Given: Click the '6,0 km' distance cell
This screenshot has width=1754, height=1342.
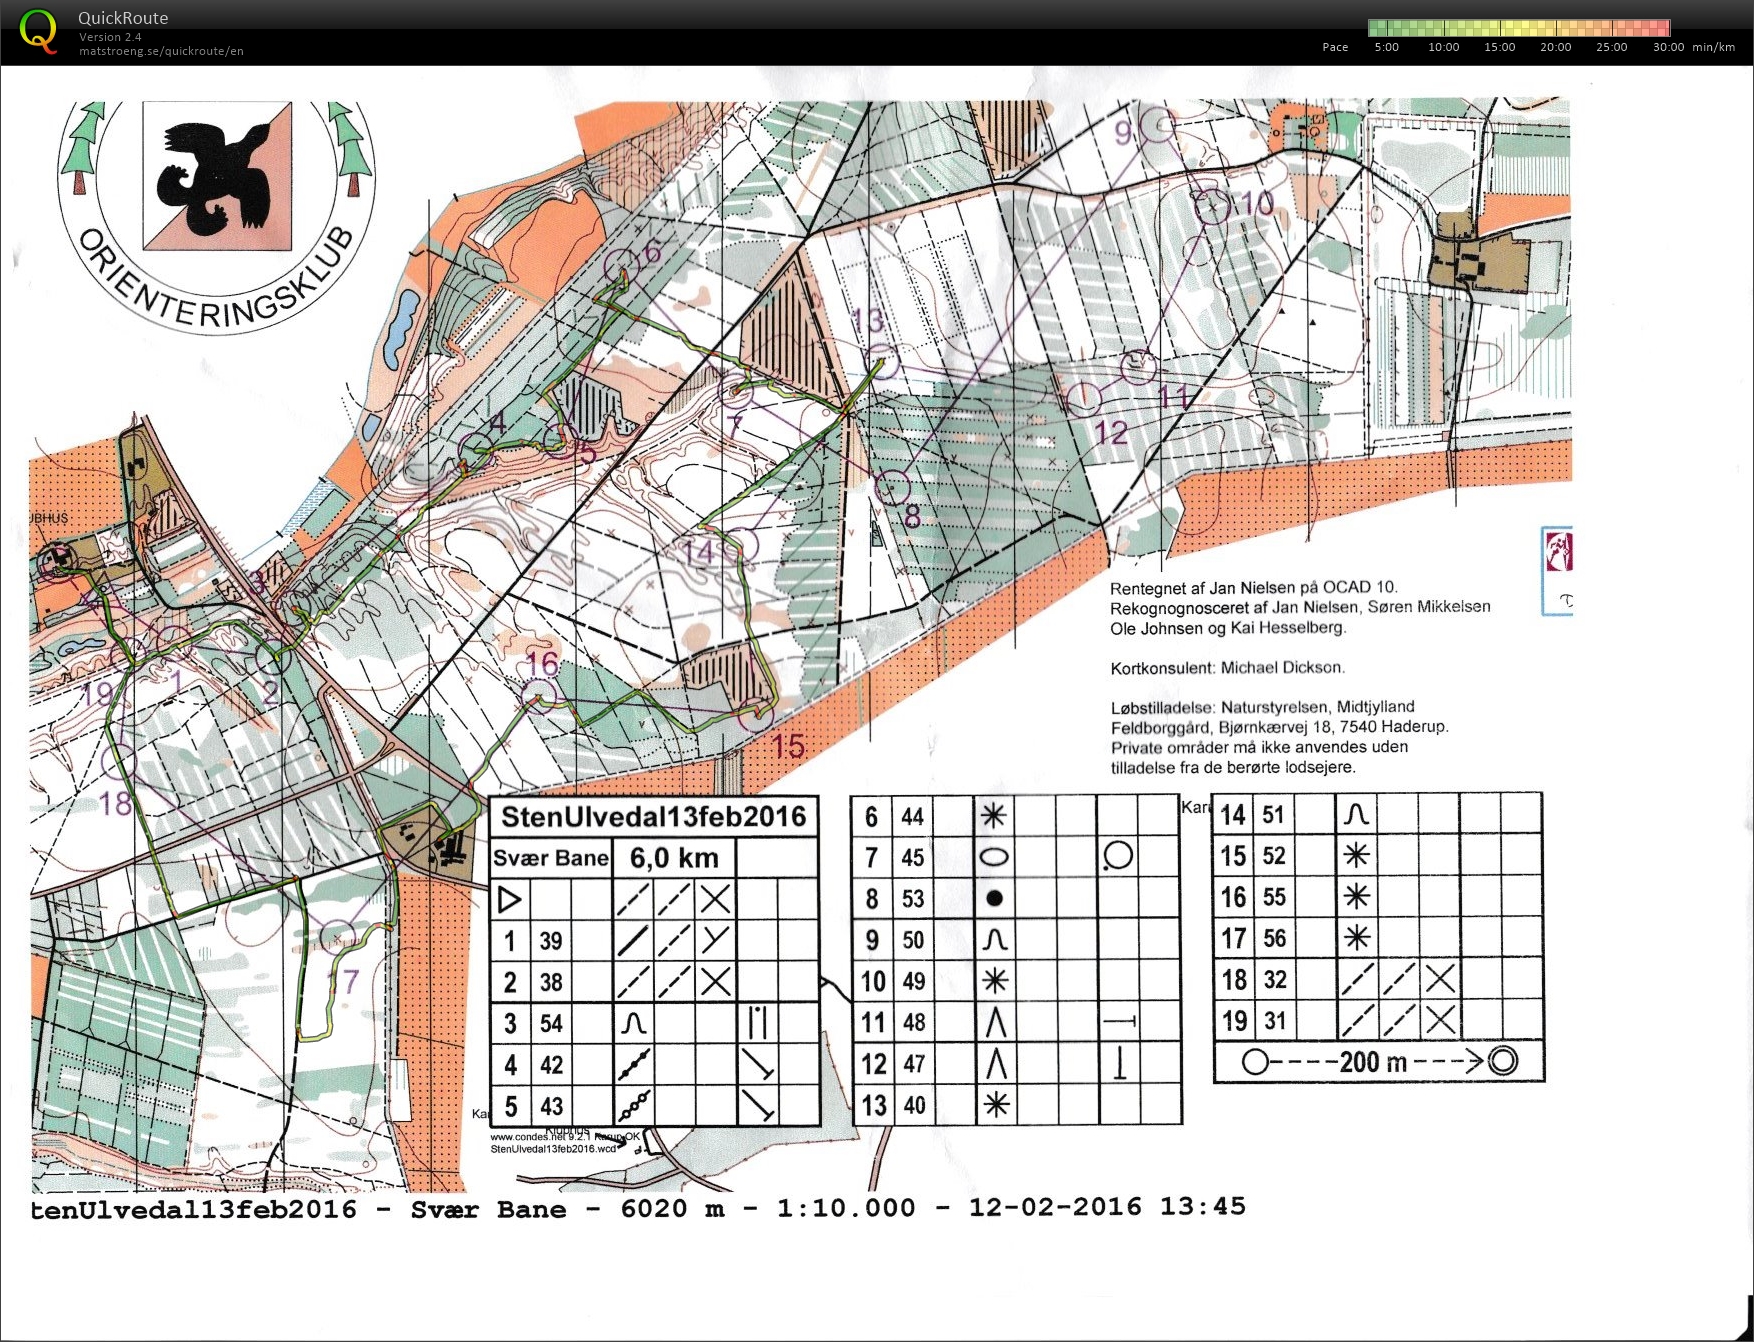Looking at the screenshot, I should [674, 858].
